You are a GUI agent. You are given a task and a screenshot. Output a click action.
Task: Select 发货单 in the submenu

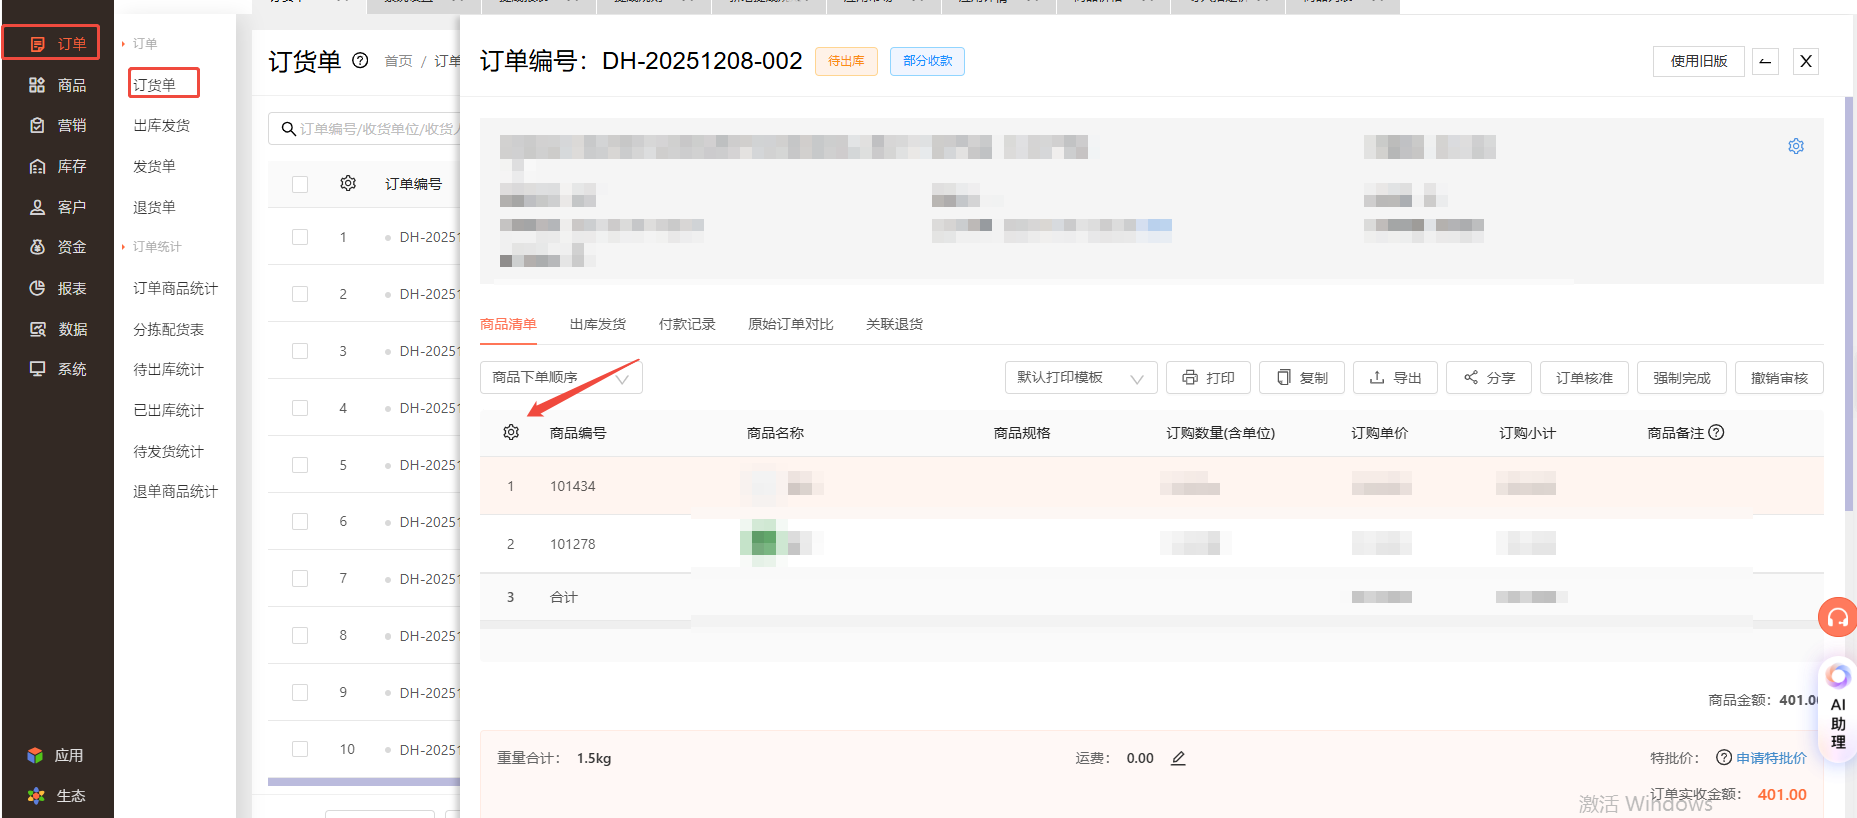tap(154, 166)
